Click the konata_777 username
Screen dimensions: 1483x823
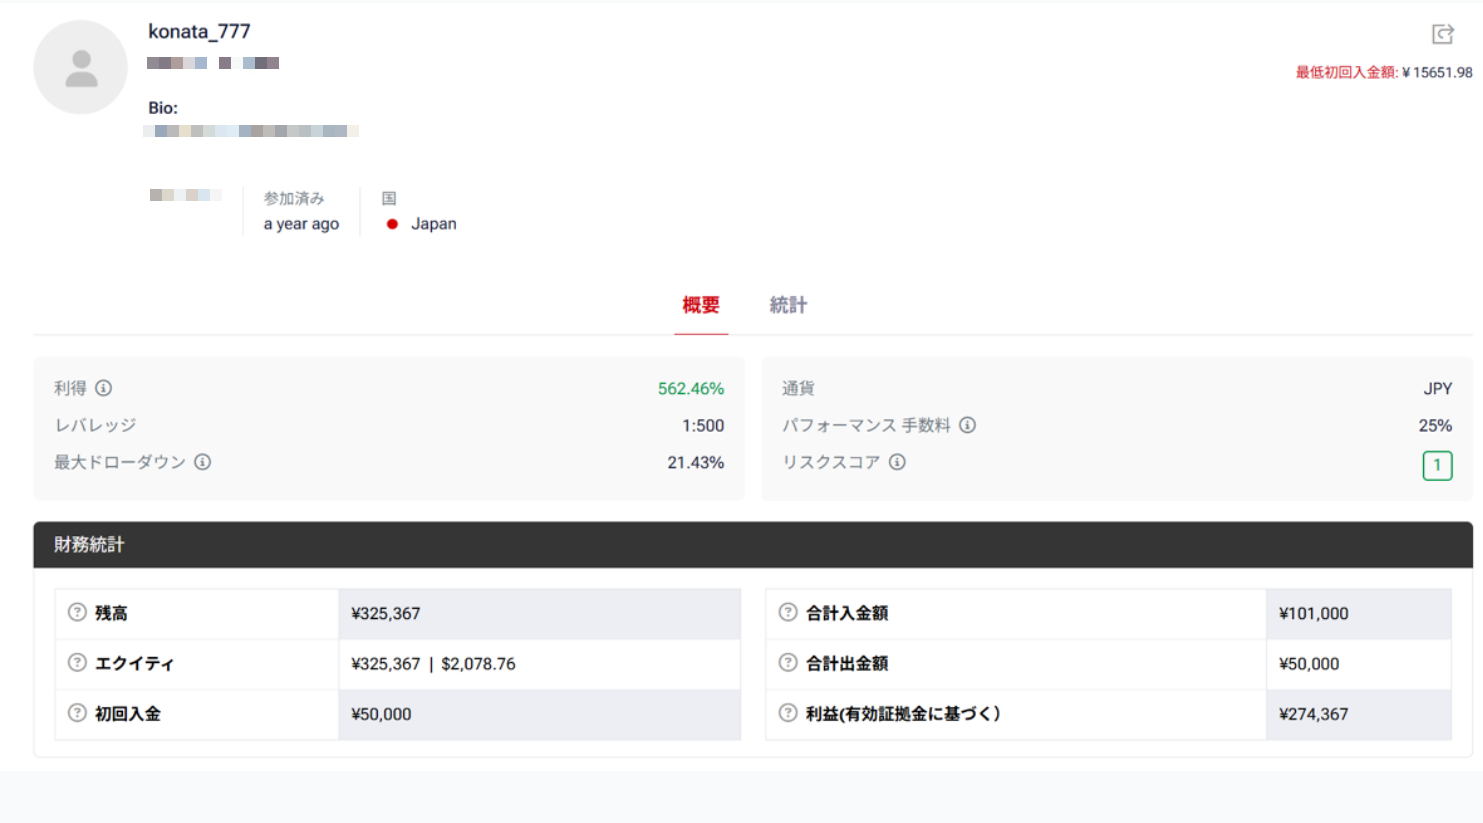click(x=199, y=32)
